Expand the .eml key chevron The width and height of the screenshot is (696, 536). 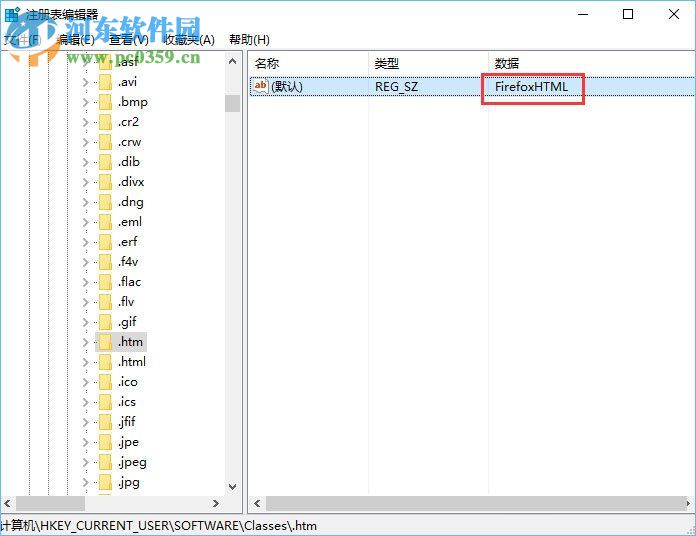pos(85,222)
